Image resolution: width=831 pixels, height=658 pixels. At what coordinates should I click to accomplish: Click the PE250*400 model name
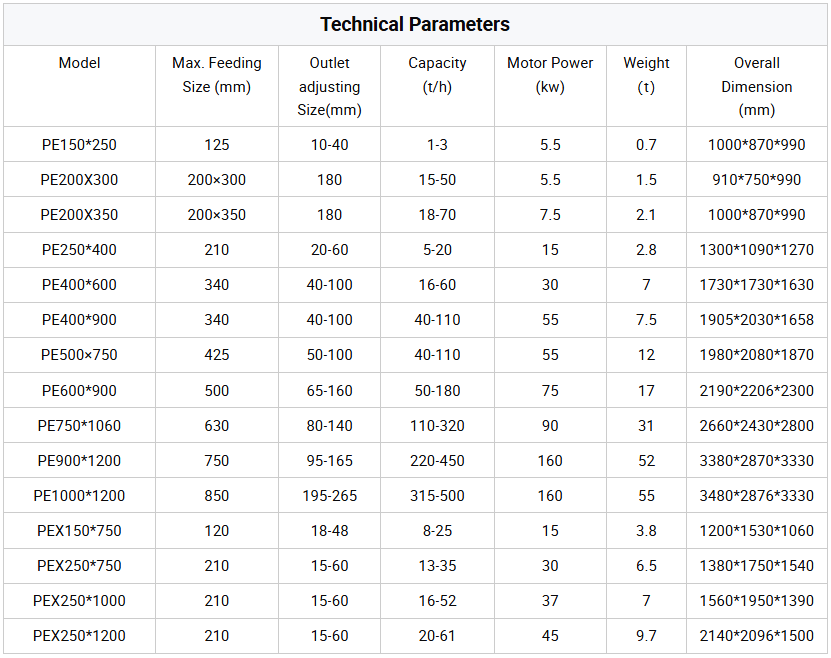pyautogui.click(x=79, y=250)
